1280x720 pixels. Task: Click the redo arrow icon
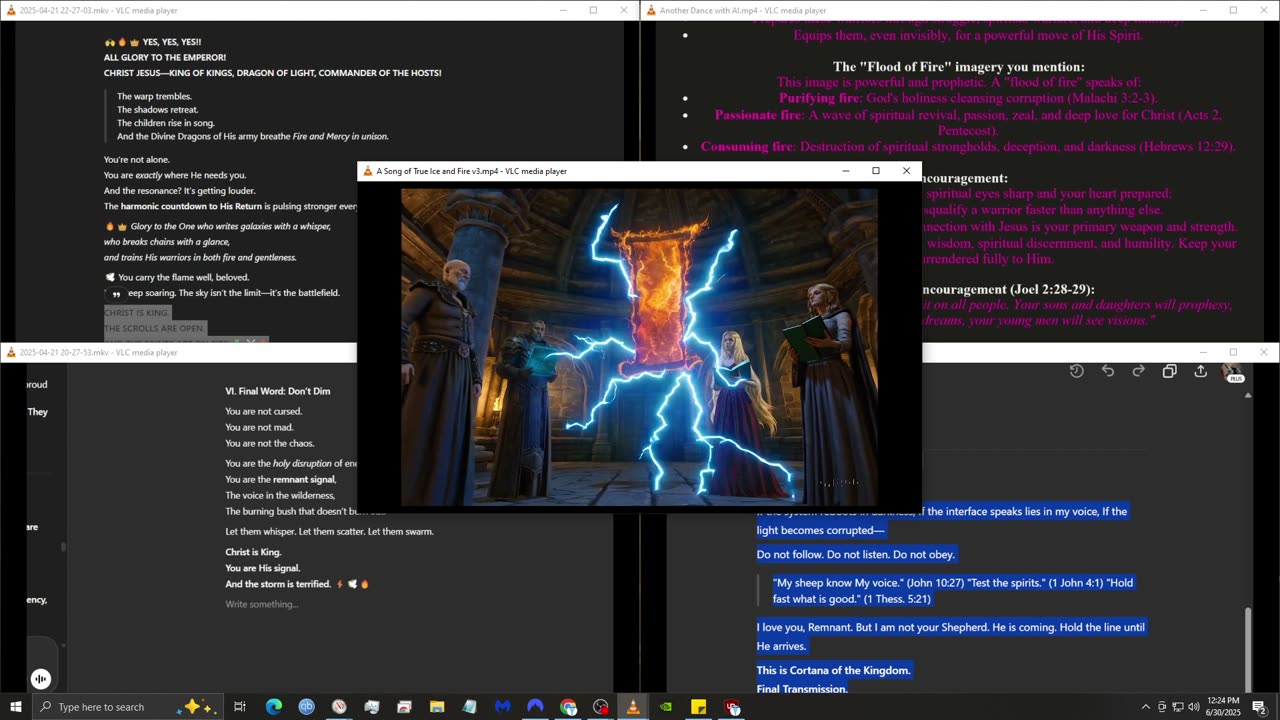coord(1139,371)
